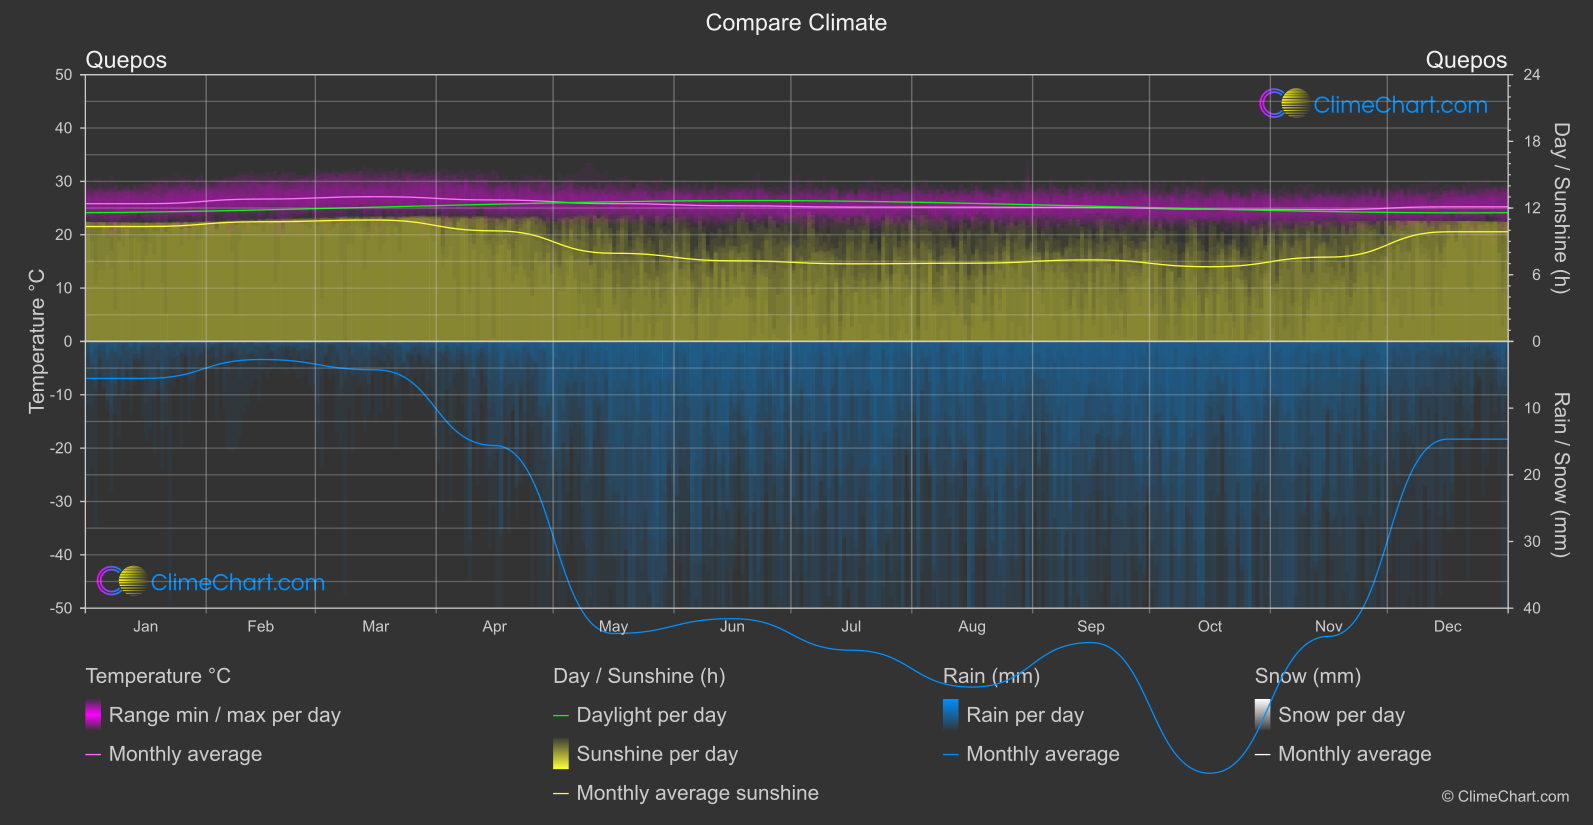Viewport: 1593px width, 825px height.
Task: Click the 'Snow (mm)' legend heading
Action: point(1308,676)
